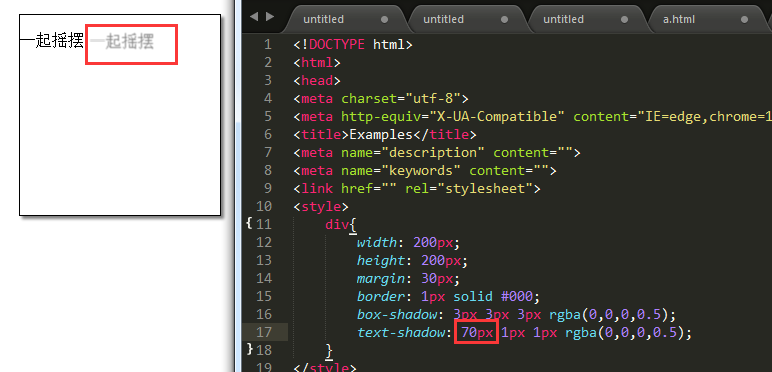This screenshot has width=772, height=372.
Task: Click the rel="stylesheet" attribute
Action: point(469,188)
